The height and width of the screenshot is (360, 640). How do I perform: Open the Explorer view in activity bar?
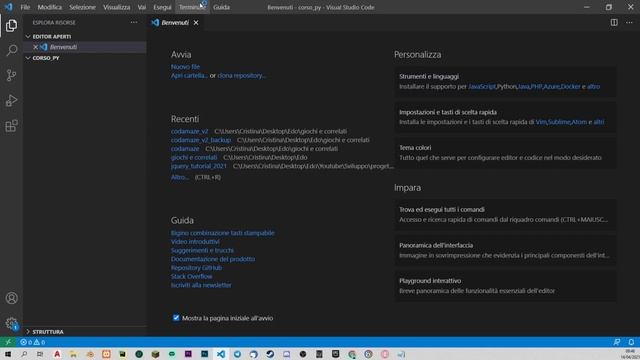click(x=11, y=26)
